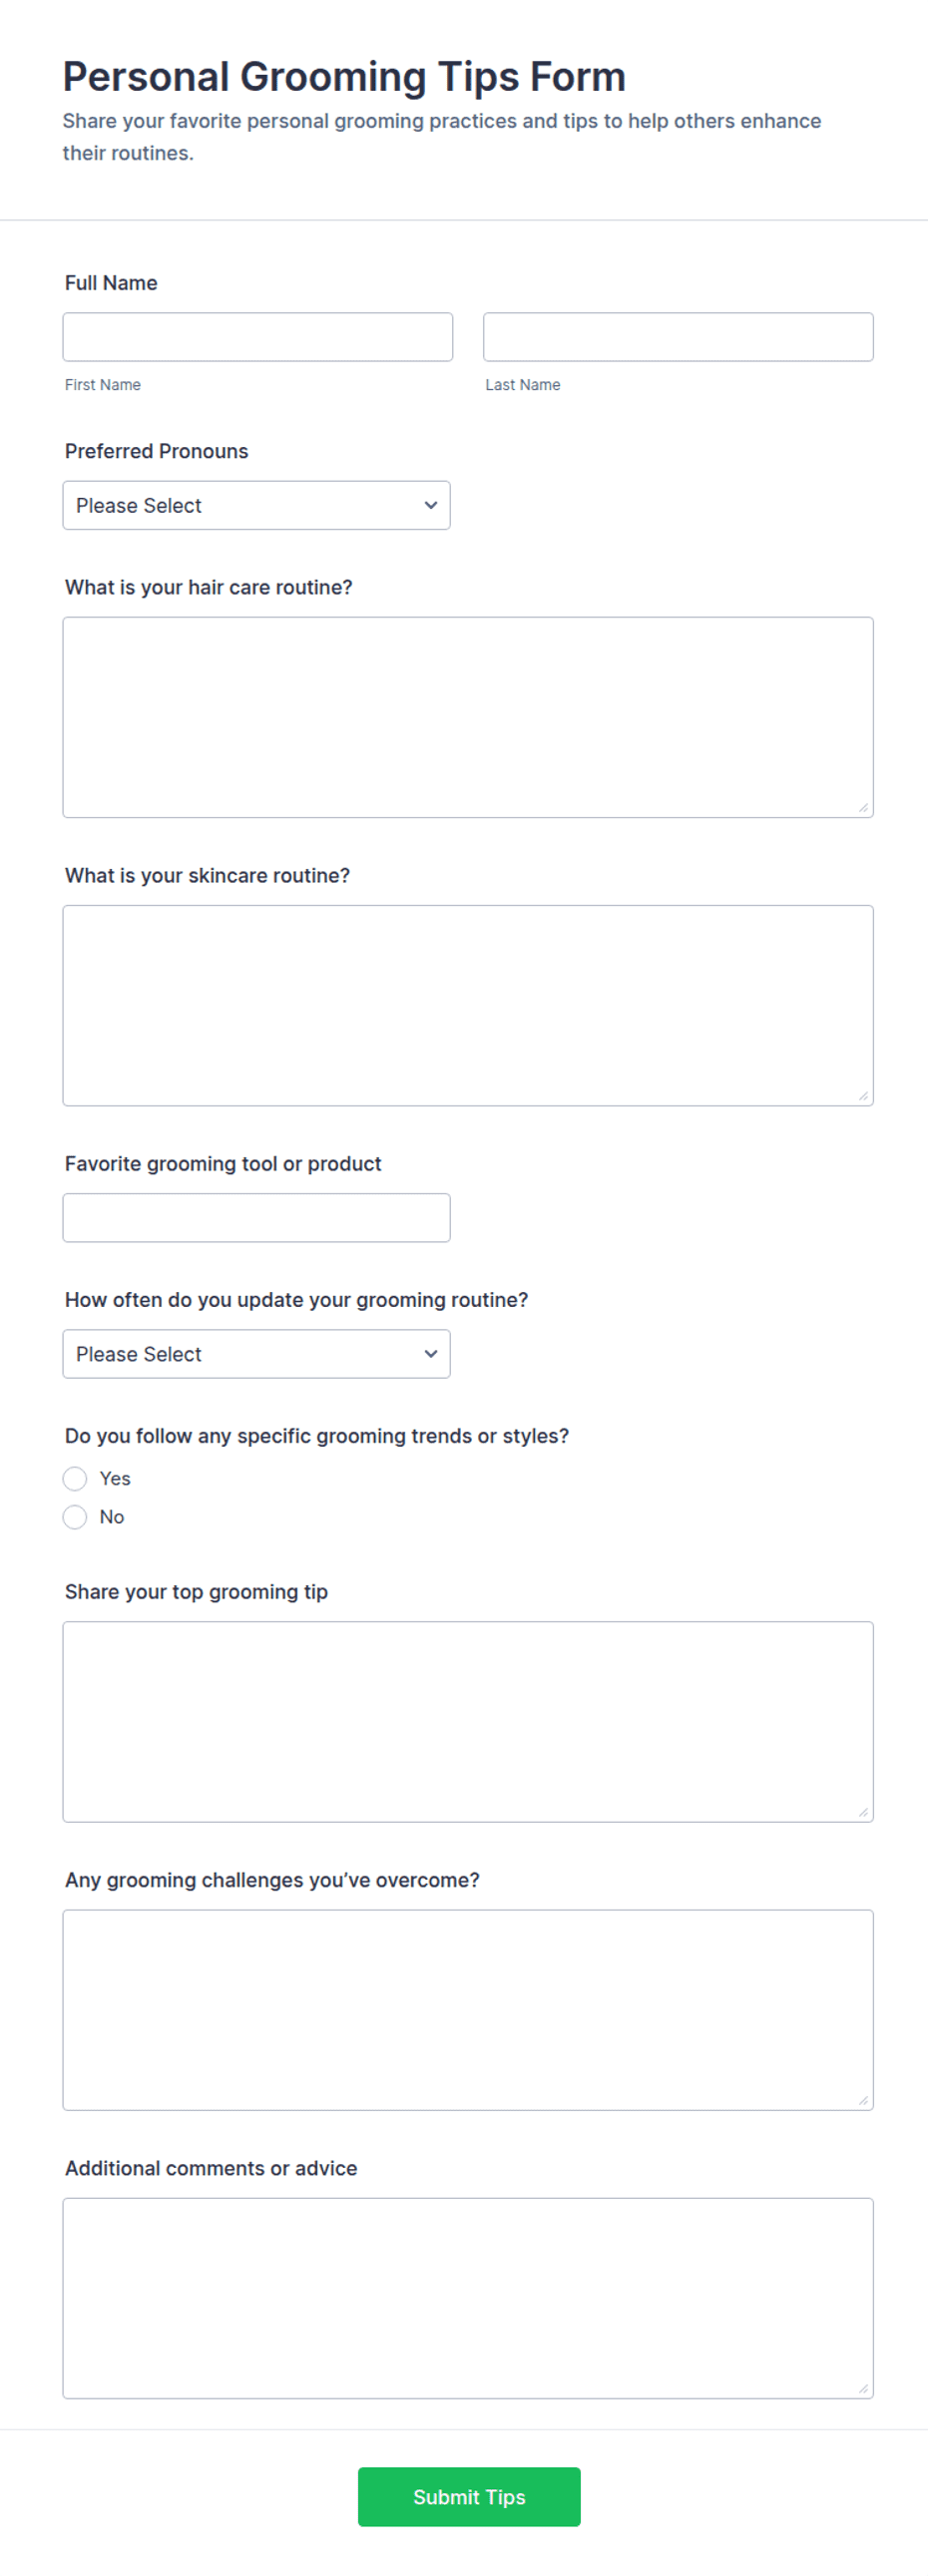This screenshot has width=928, height=2576.
Task: Click resize grip of grooming challenges textarea
Action: 863,2100
